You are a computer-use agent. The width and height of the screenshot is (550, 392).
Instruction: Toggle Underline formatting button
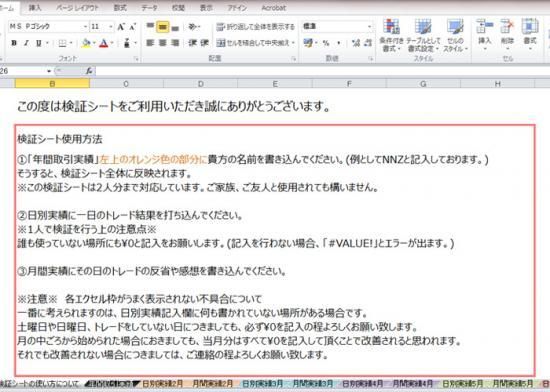(38, 43)
